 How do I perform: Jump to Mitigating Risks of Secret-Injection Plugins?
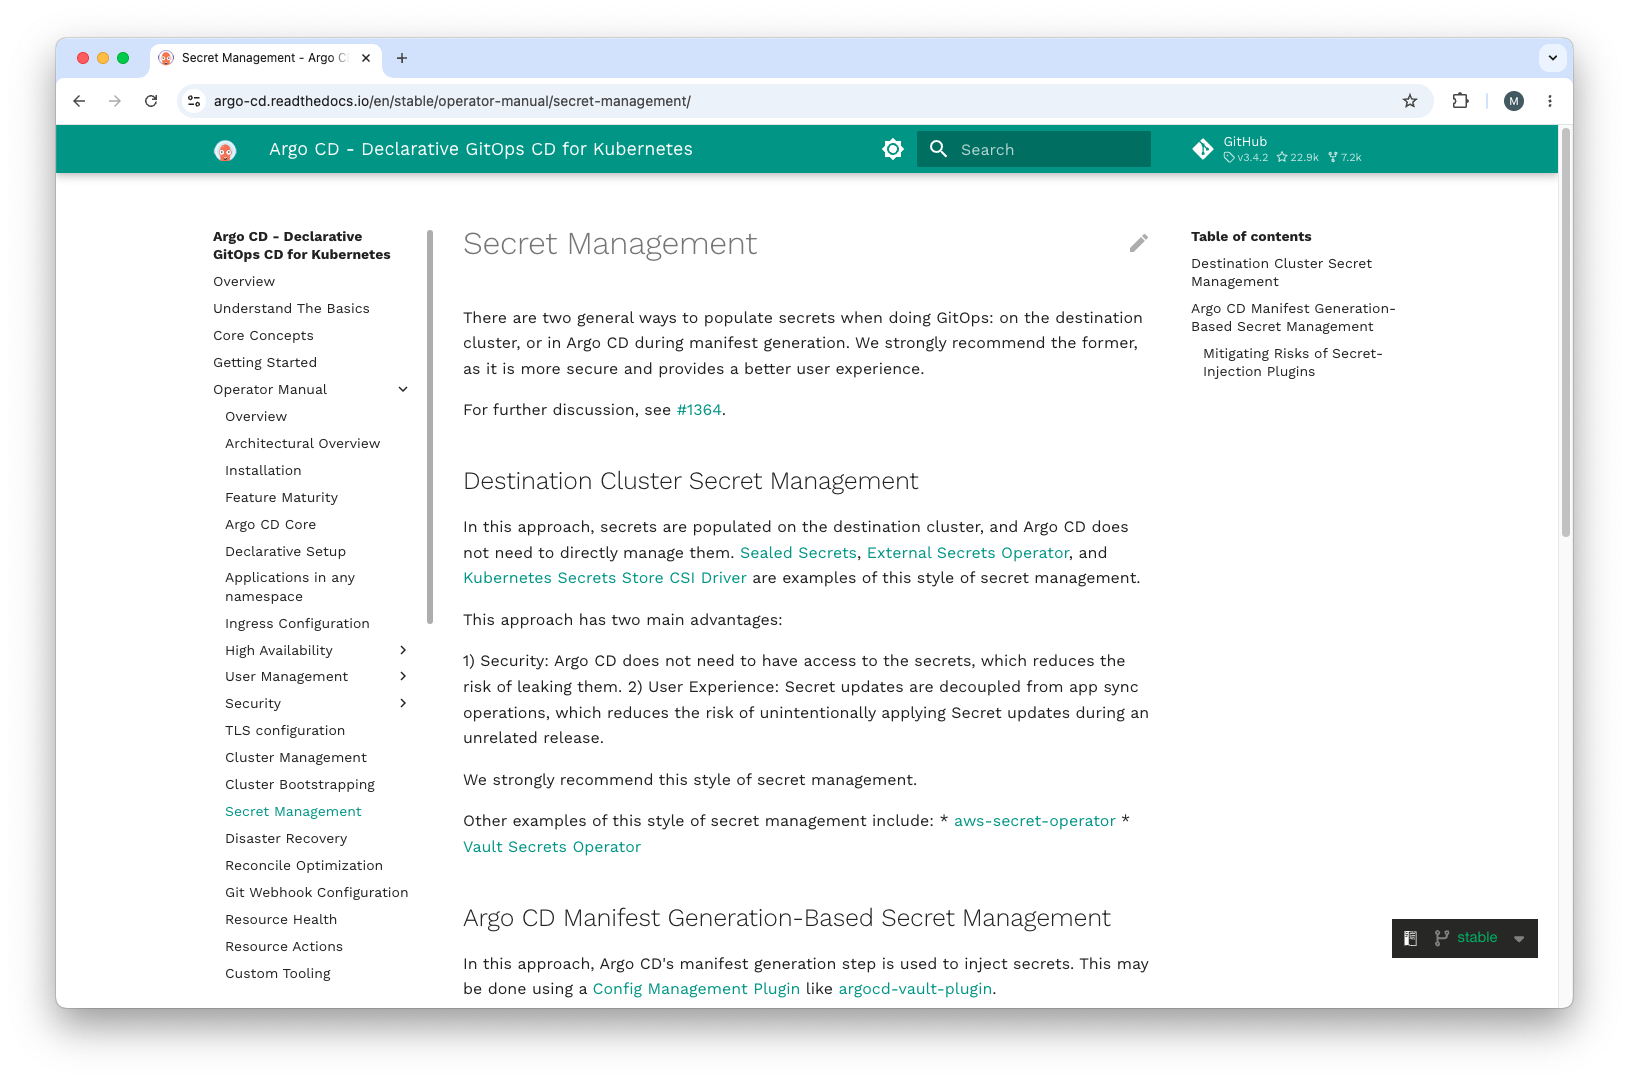[1292, 362]
